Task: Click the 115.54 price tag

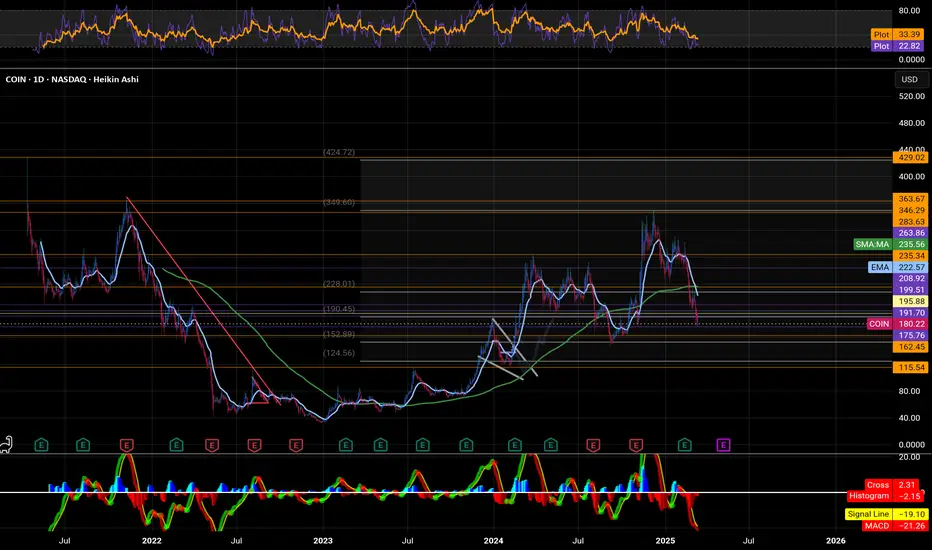Action: tap(910, 367)
